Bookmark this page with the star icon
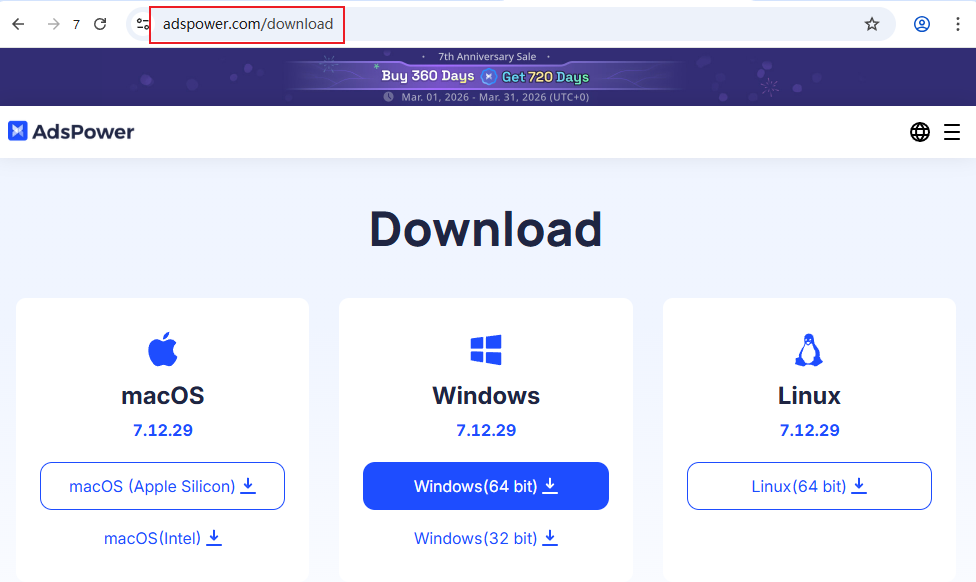This screenshot has height=582, width=976. point(871,24)
